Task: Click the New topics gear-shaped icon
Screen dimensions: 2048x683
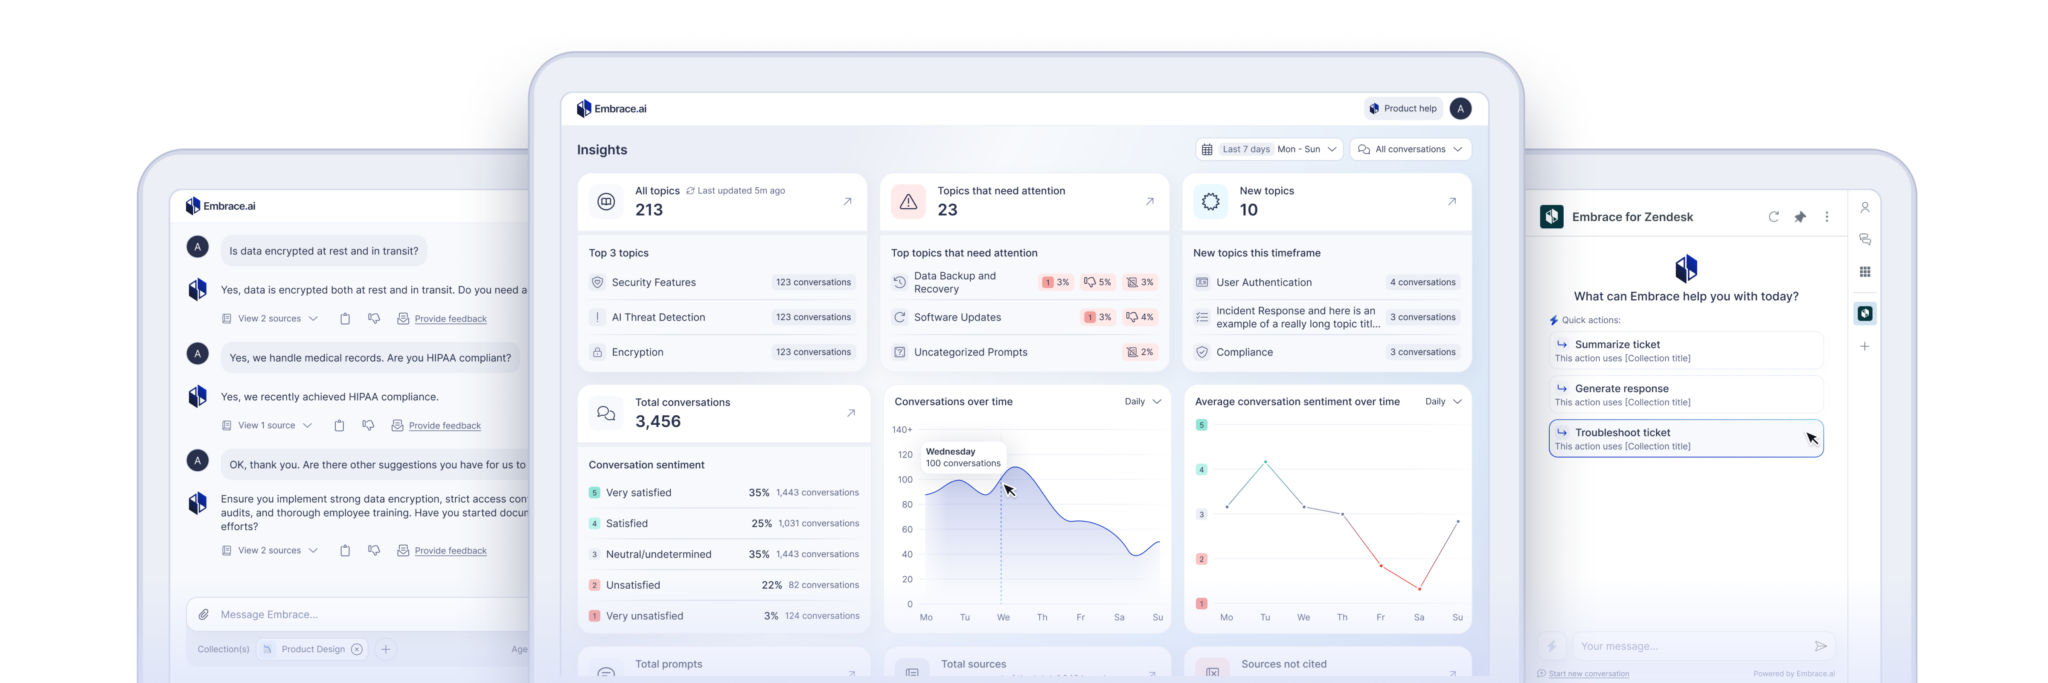Action: point(1210,202)
